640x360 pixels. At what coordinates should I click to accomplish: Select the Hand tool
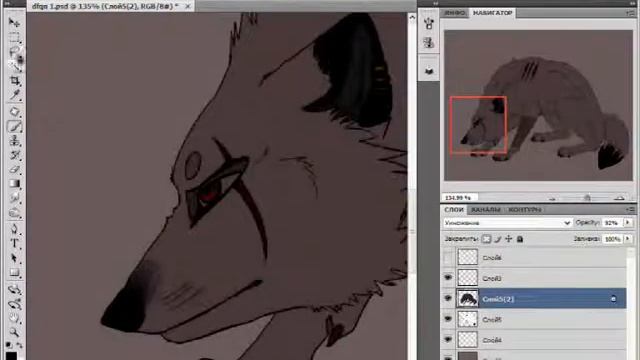coord(14,318)
